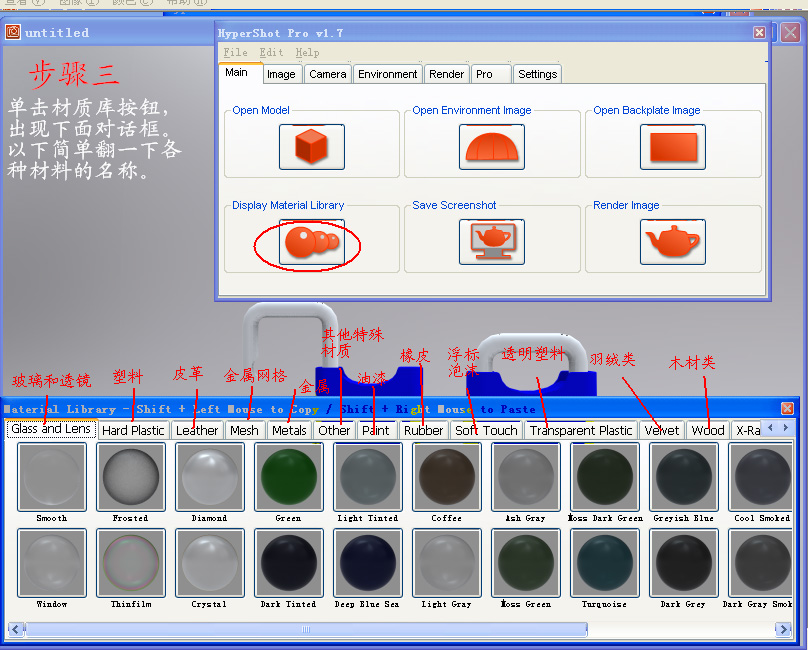Screen dimensions: 808x650
Task: Open the File menu
Action: tap(235, 52)
